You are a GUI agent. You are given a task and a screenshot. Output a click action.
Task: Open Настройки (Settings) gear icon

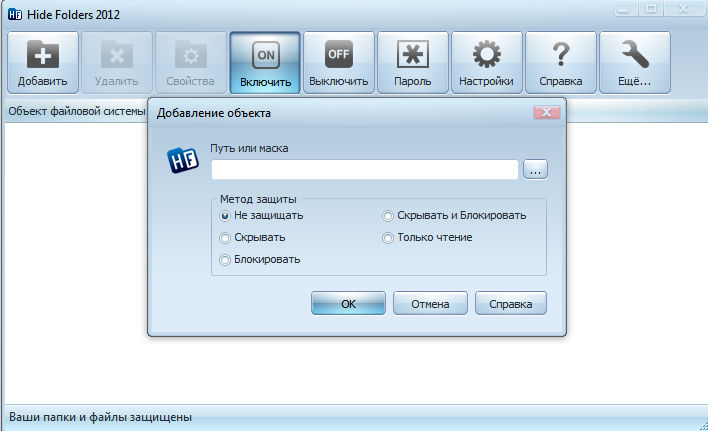point(486,61)
